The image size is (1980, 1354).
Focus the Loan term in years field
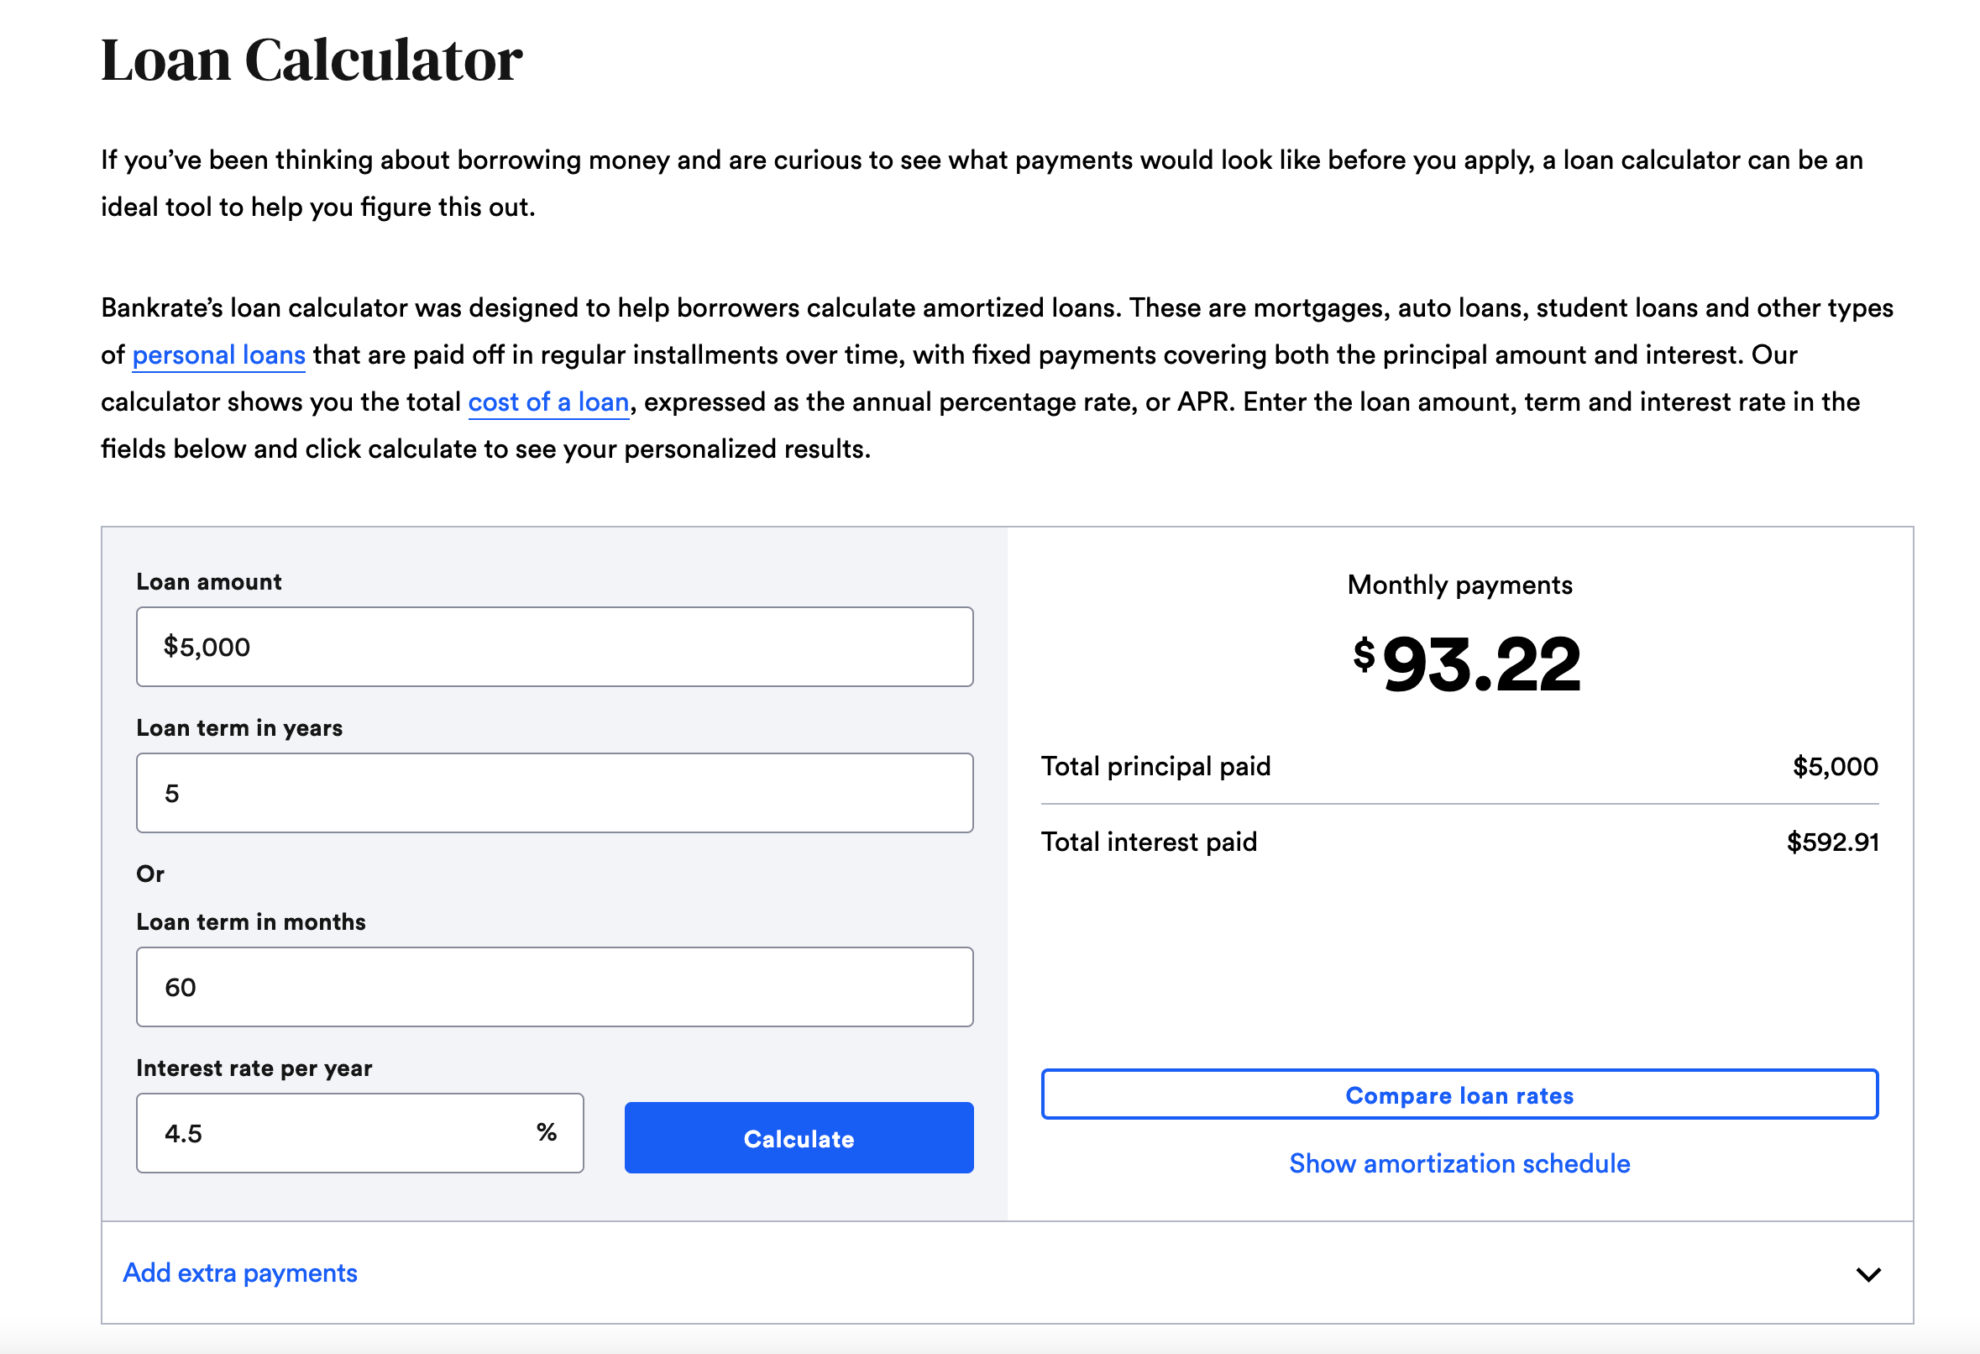click(554, 792)
